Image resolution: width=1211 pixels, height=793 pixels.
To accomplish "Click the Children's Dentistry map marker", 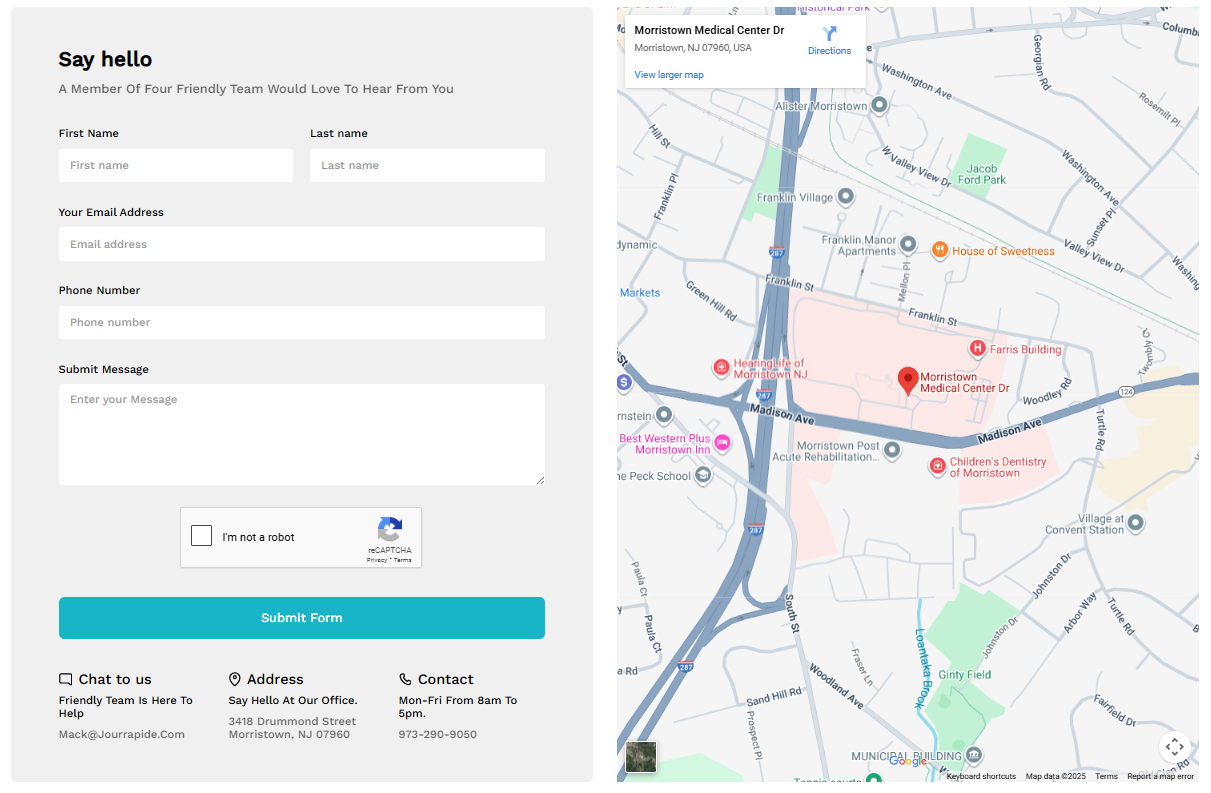I will click(937, 466).
